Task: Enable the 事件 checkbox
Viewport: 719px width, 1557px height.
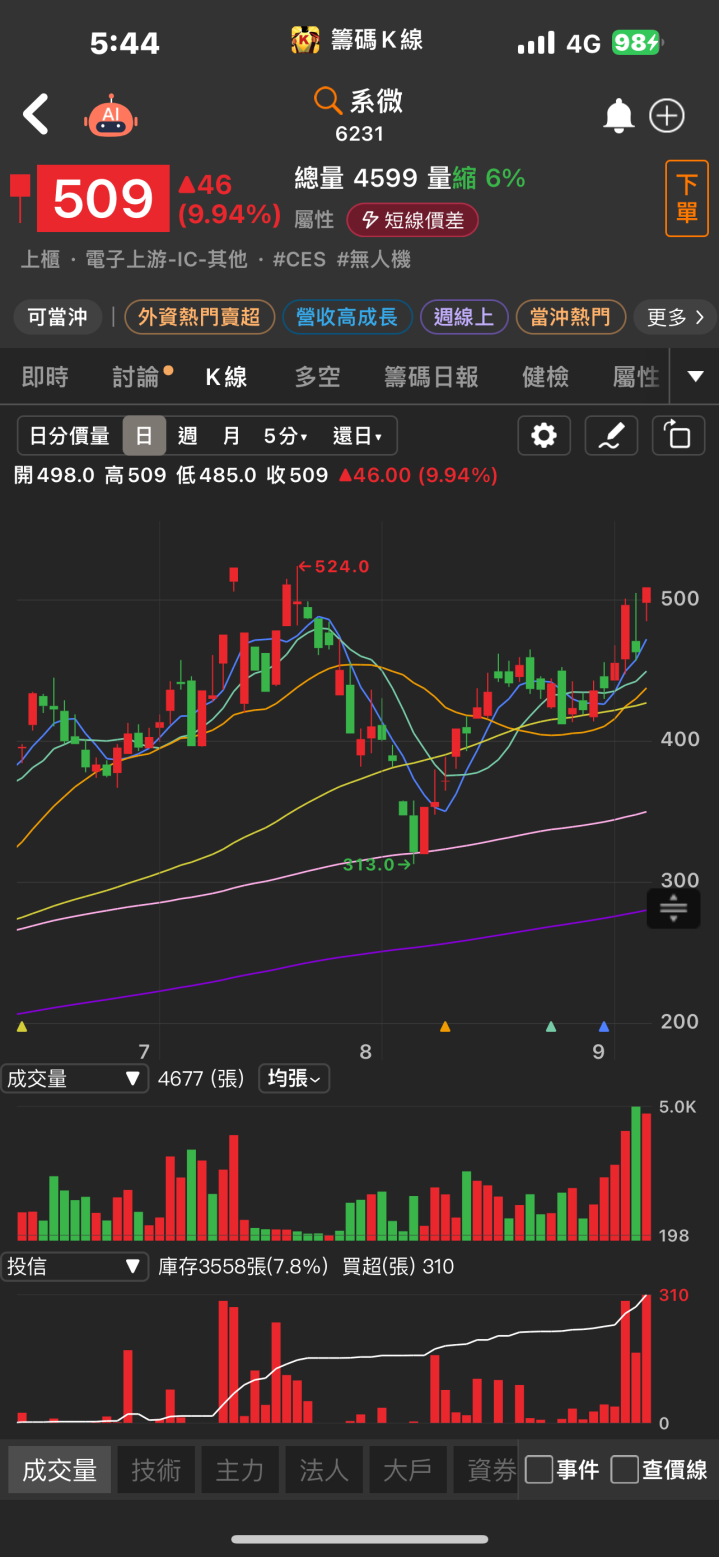Action: 539,1469
